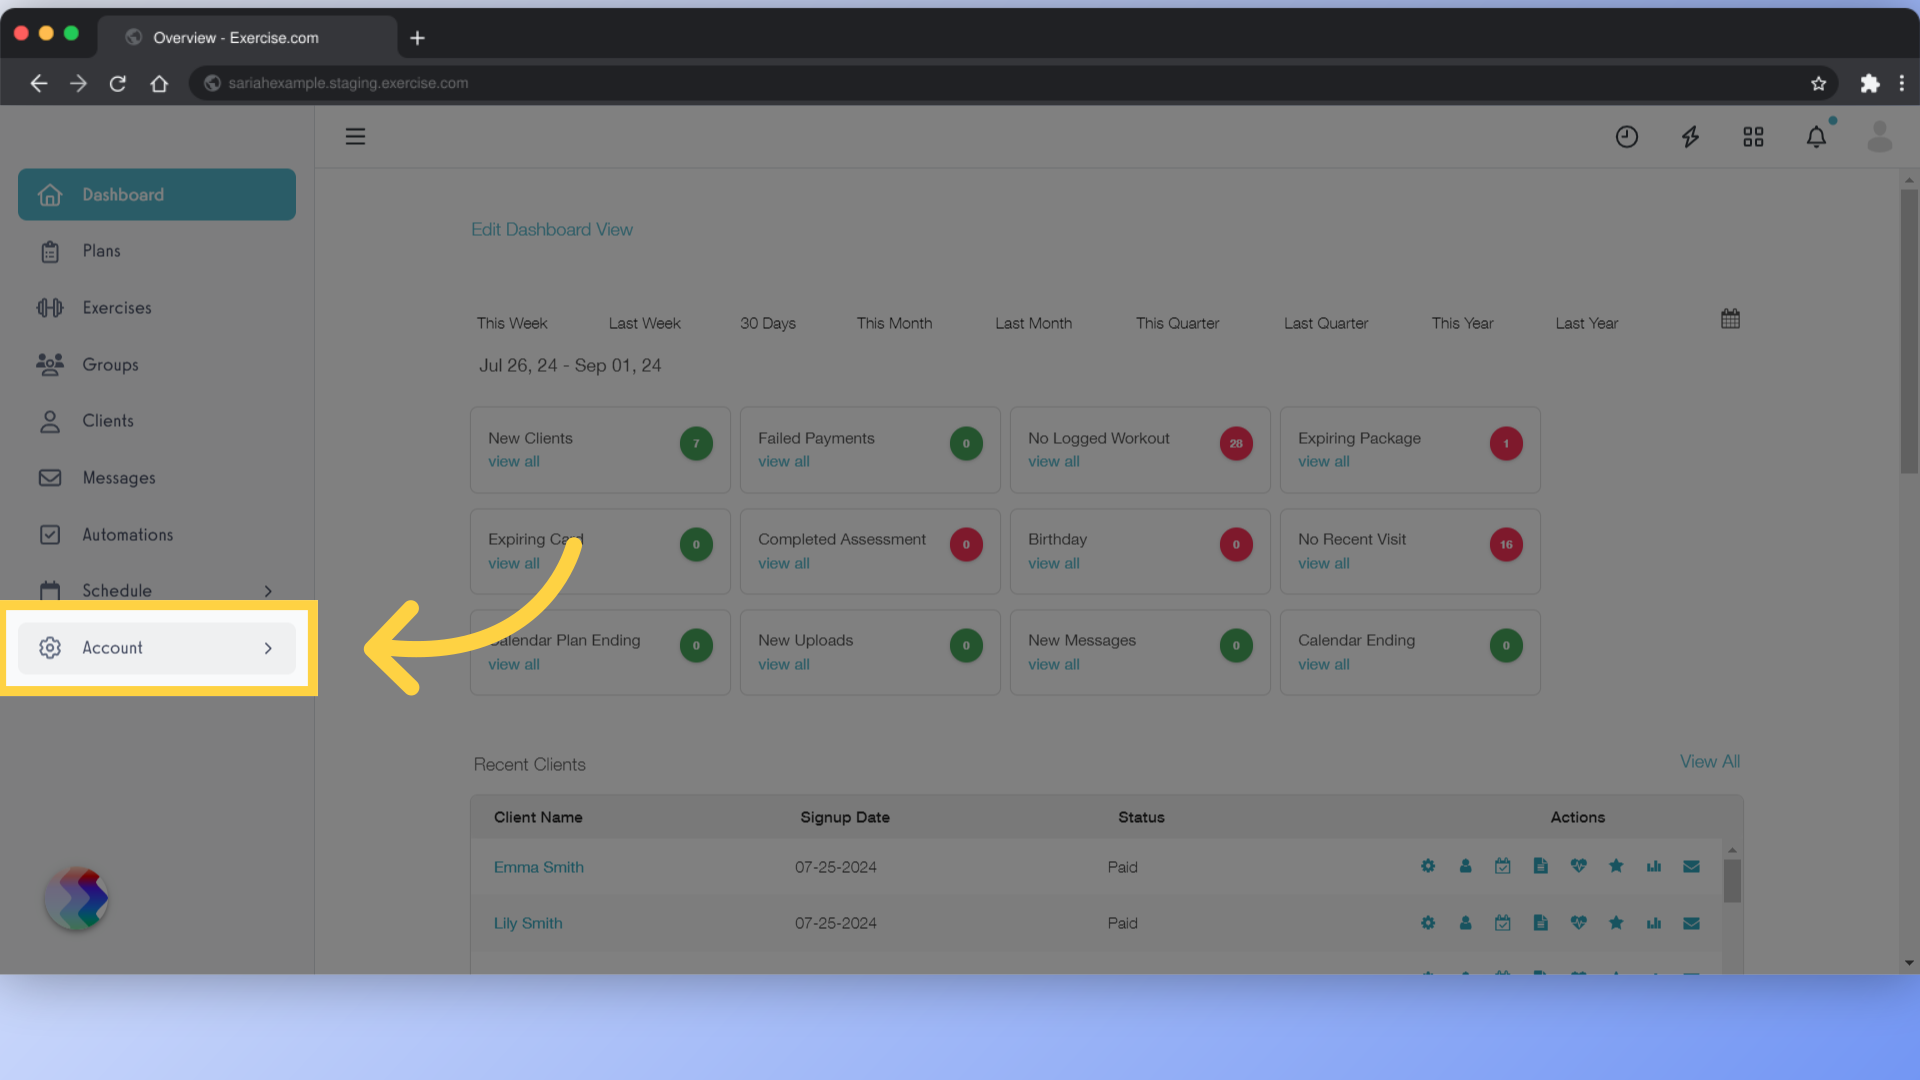View all Failed Payments
This screenshot has width=1920, height=1080.
click(784, 462)
